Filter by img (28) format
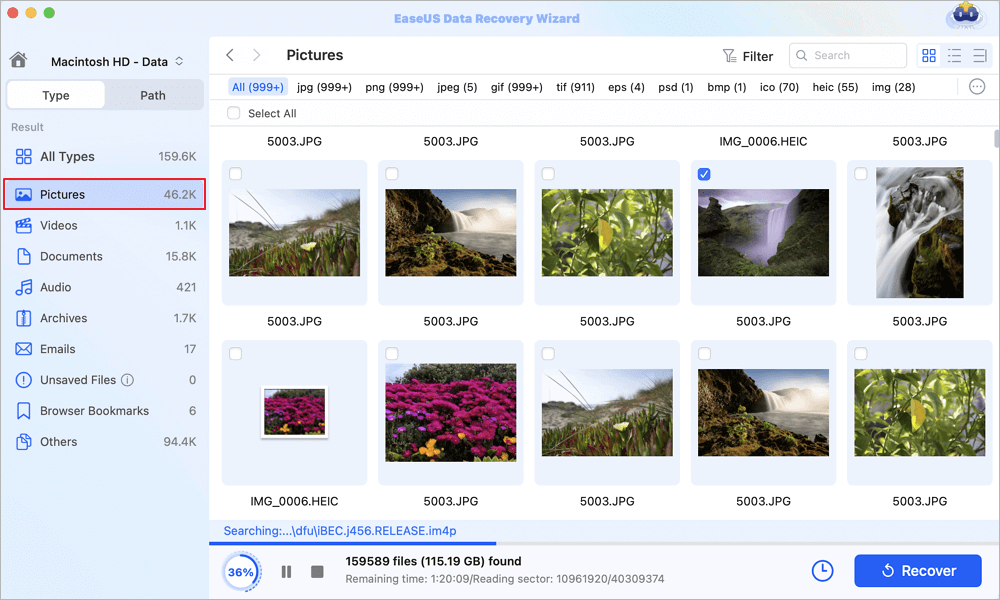Image resolution: width=1000 pixels, height=600 pixels. click(893, 87)
